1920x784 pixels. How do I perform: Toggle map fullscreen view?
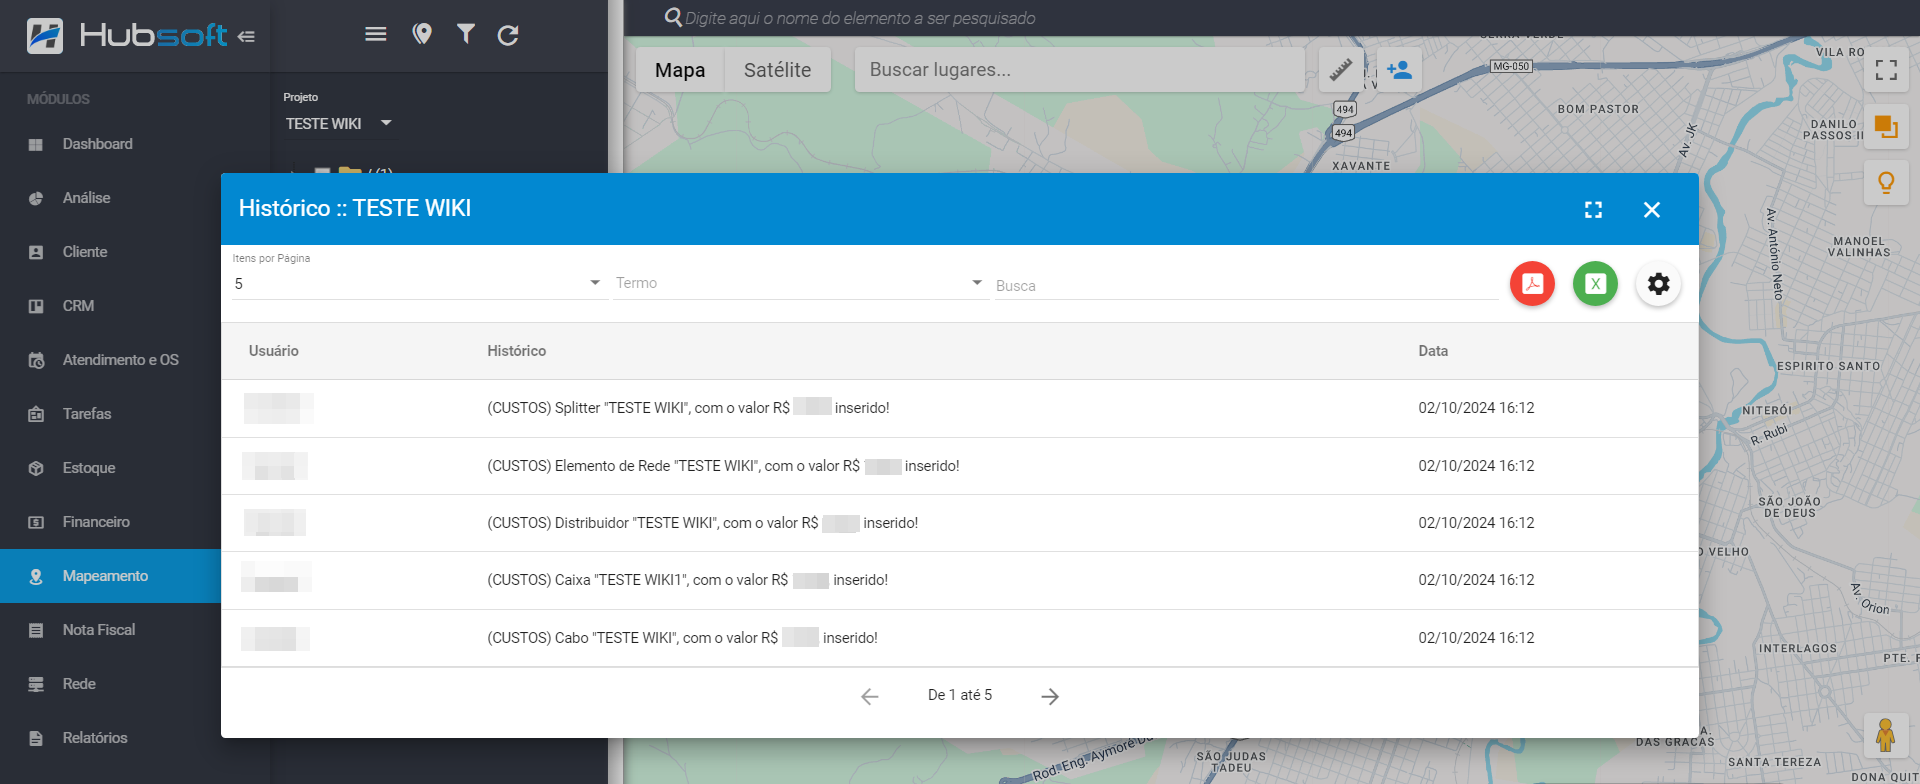click(1886, 70)
